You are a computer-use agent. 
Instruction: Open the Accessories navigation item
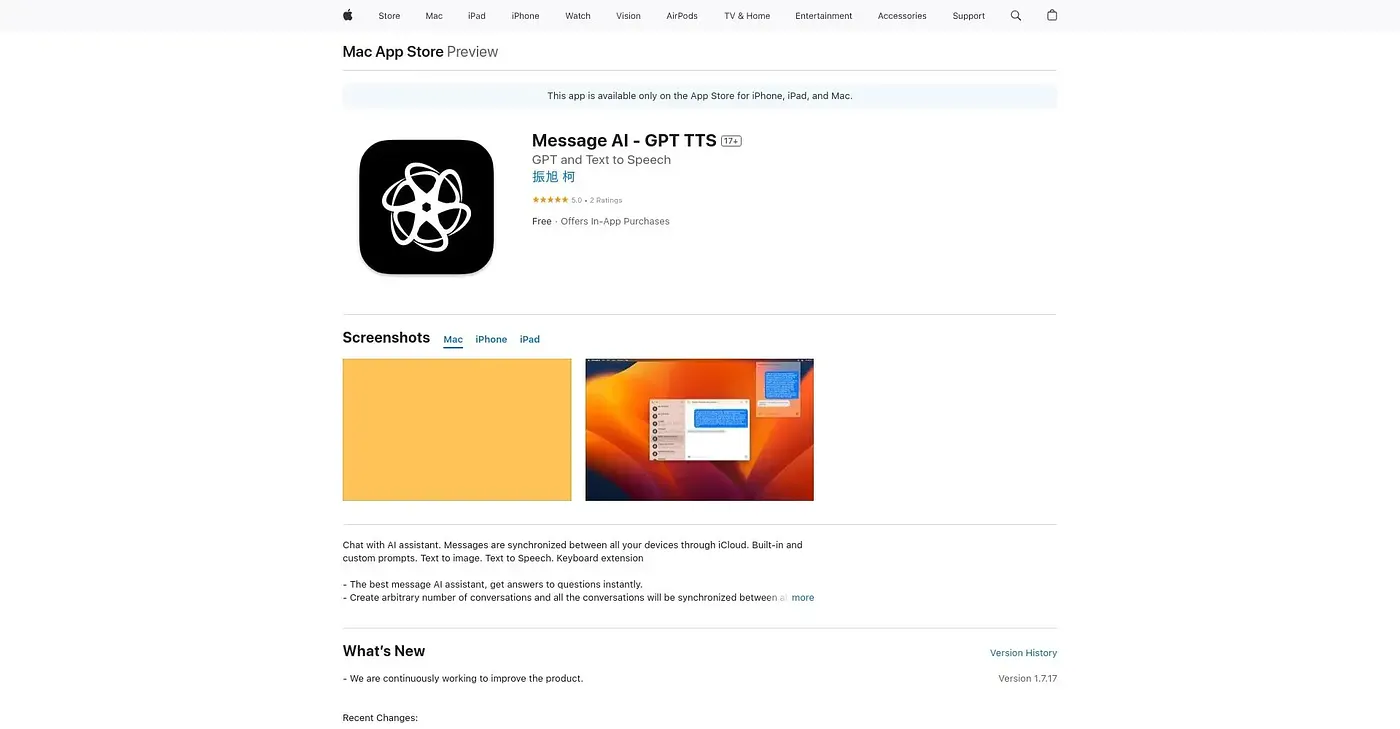point(902,16)
